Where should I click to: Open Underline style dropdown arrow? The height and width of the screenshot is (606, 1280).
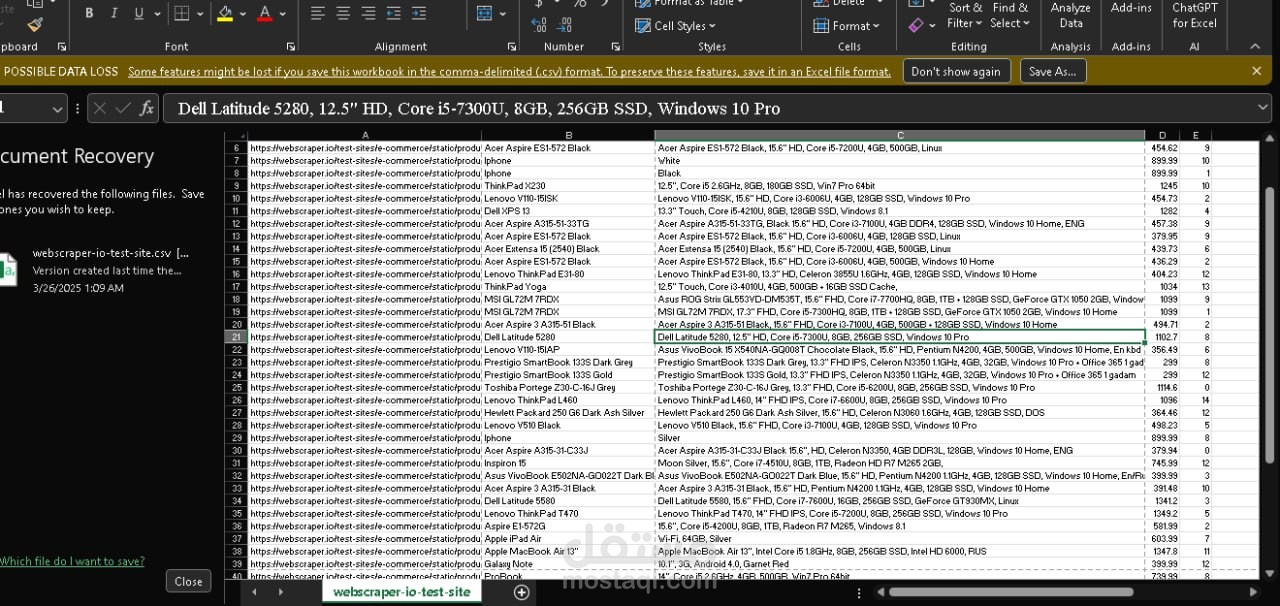[x=157, y=14]
